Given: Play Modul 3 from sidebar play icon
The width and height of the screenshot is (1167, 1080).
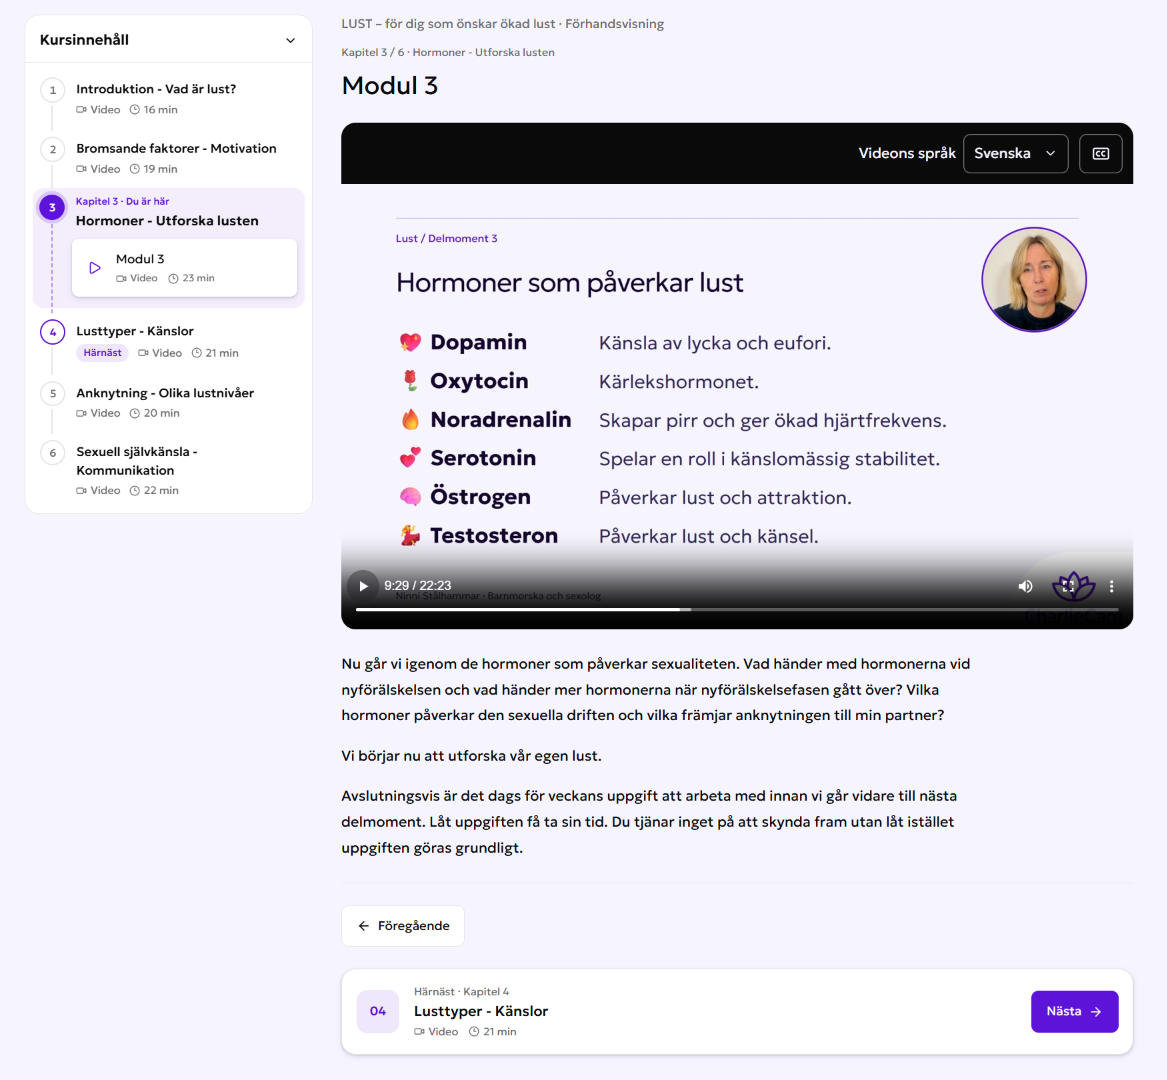Looking at the screenshot, I should coord(95,268).
